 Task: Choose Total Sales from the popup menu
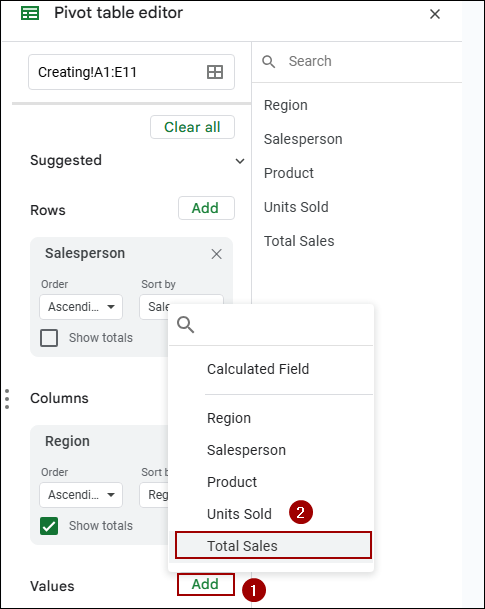[273, 546]
